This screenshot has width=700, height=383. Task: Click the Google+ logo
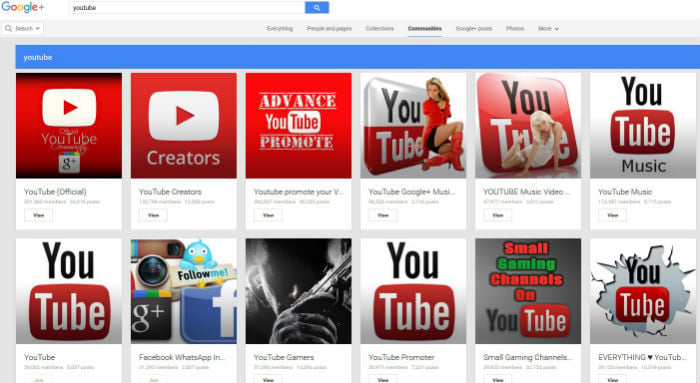[23, 7]
